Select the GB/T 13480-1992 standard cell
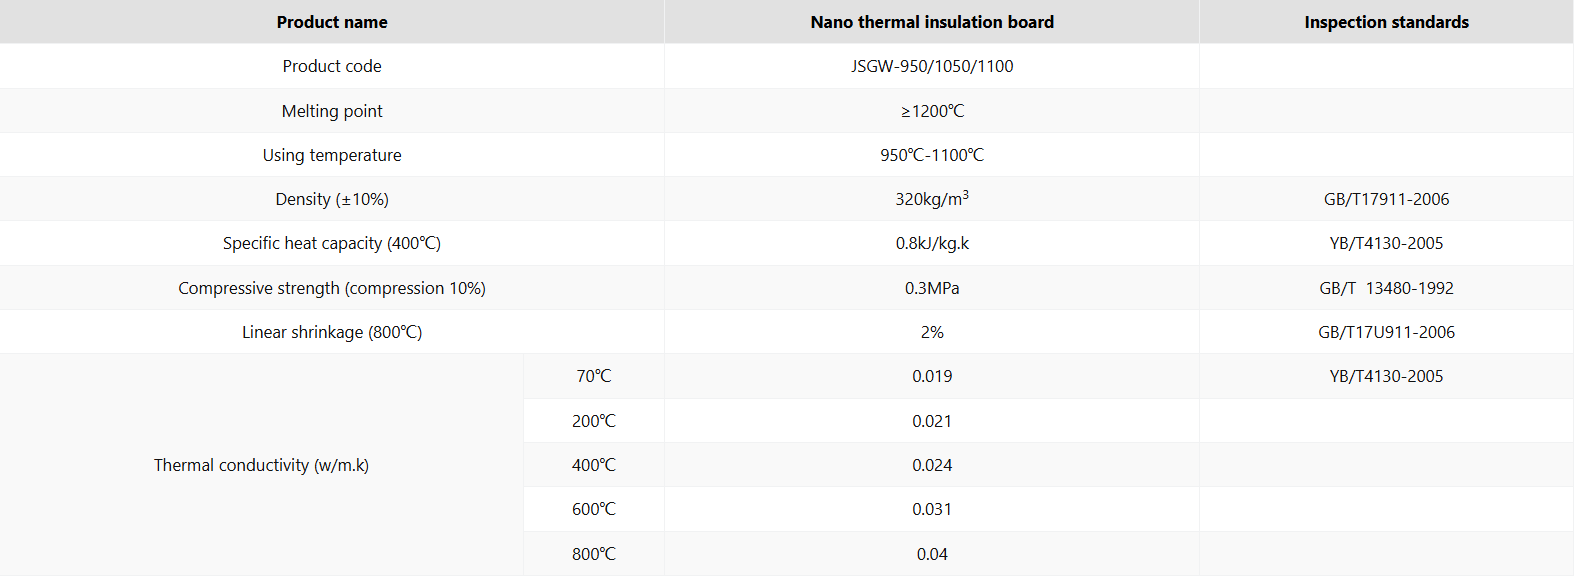 pos(1386,288)
